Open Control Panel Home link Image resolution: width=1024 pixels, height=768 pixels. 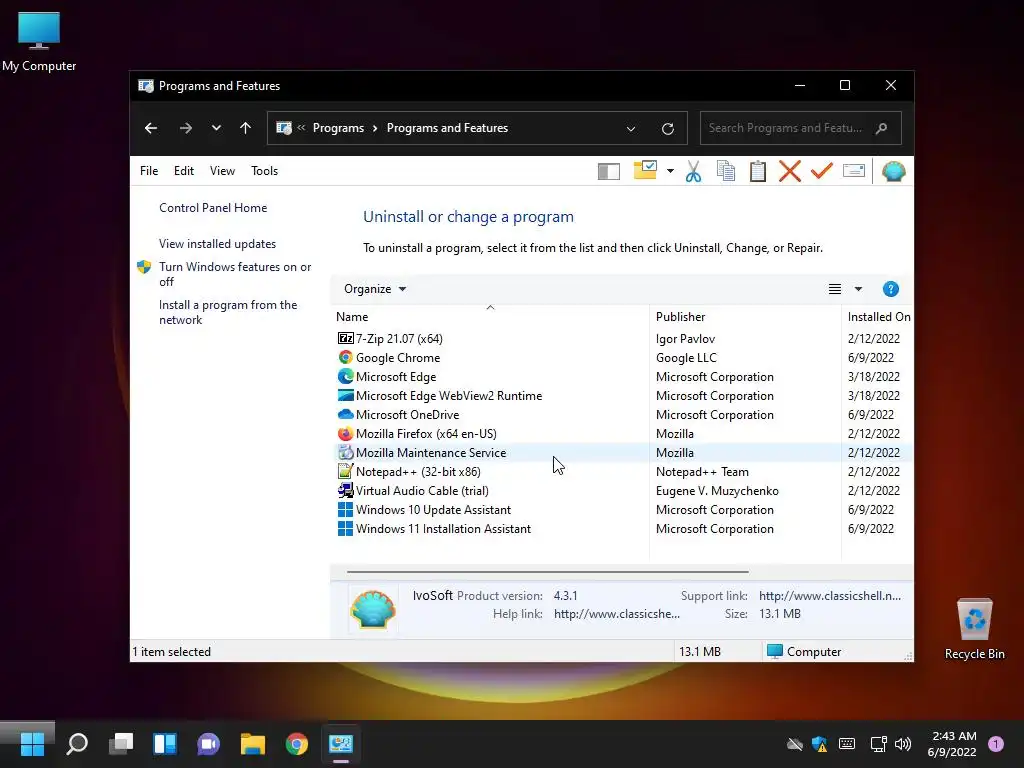point(213,208)
